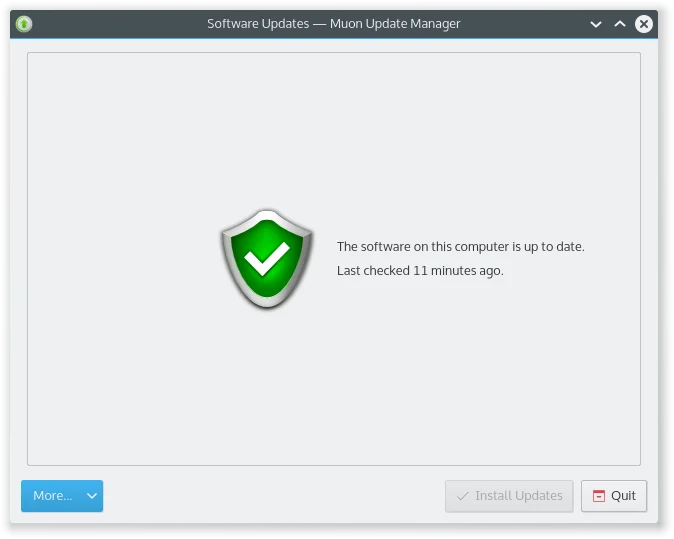The height and width of the screenshot is (539, 674).
Task: Click 'Last checked 11 minutes ago.' text
Action: 420,271
